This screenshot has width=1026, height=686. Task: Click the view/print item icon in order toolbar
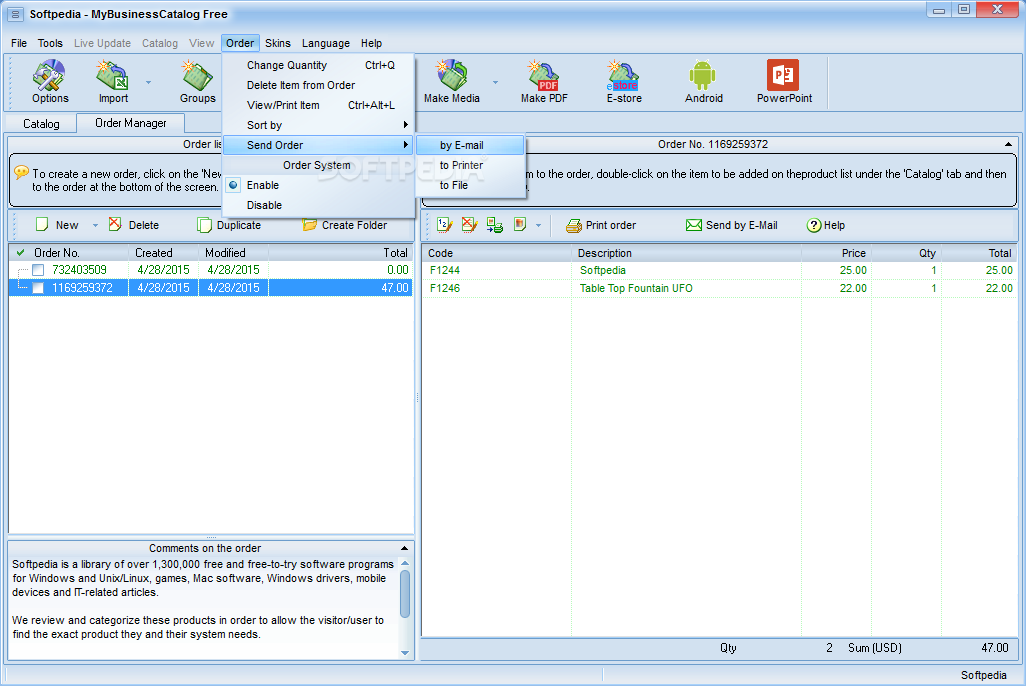495,225
